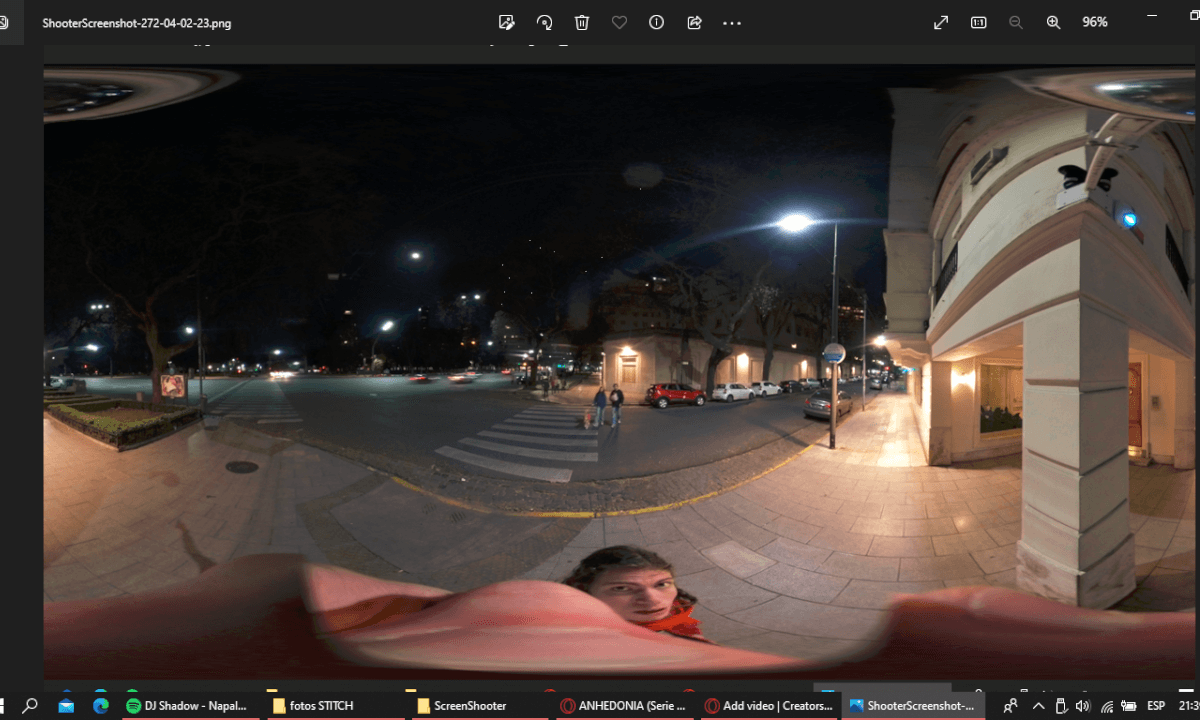Show photo at actual size 1:1
Viewport: 1200px width, 720px height.
pos(979,22)
